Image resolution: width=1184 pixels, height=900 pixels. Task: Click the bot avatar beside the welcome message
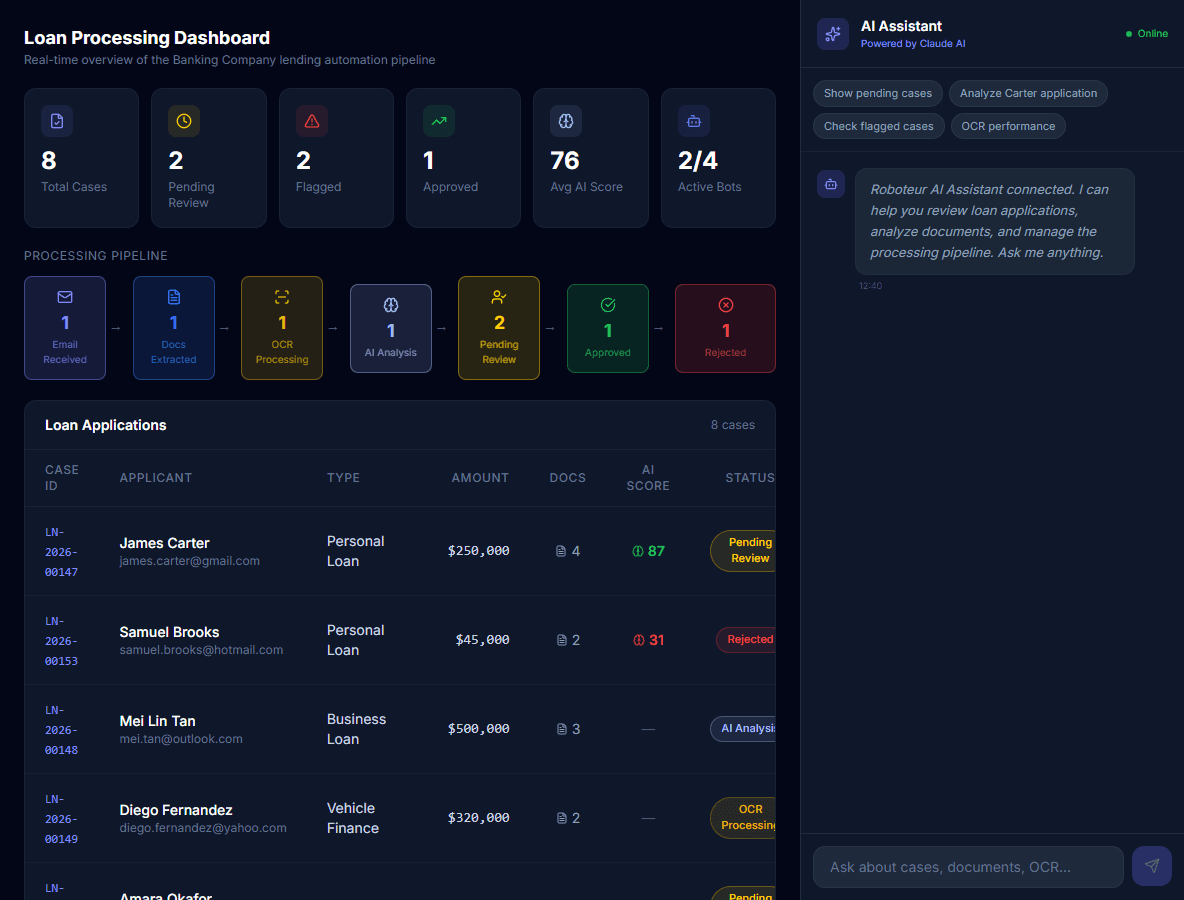(x=831, y=184)
